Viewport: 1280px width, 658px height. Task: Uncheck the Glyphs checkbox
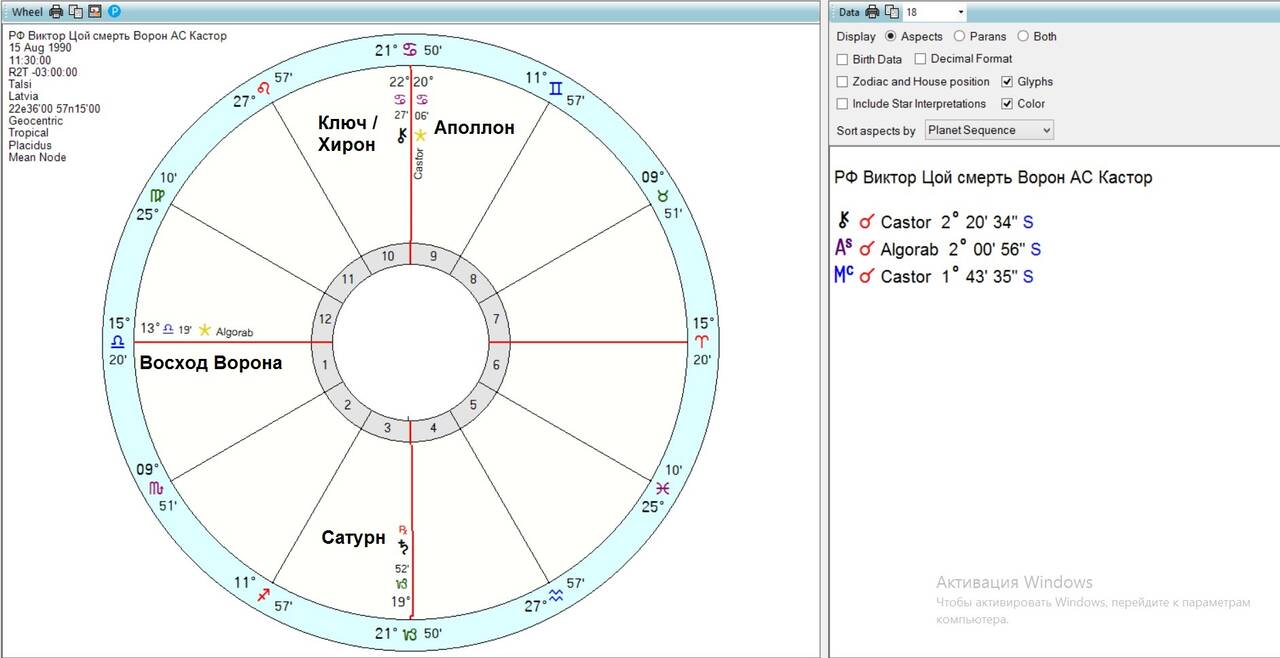(1007, 82)
